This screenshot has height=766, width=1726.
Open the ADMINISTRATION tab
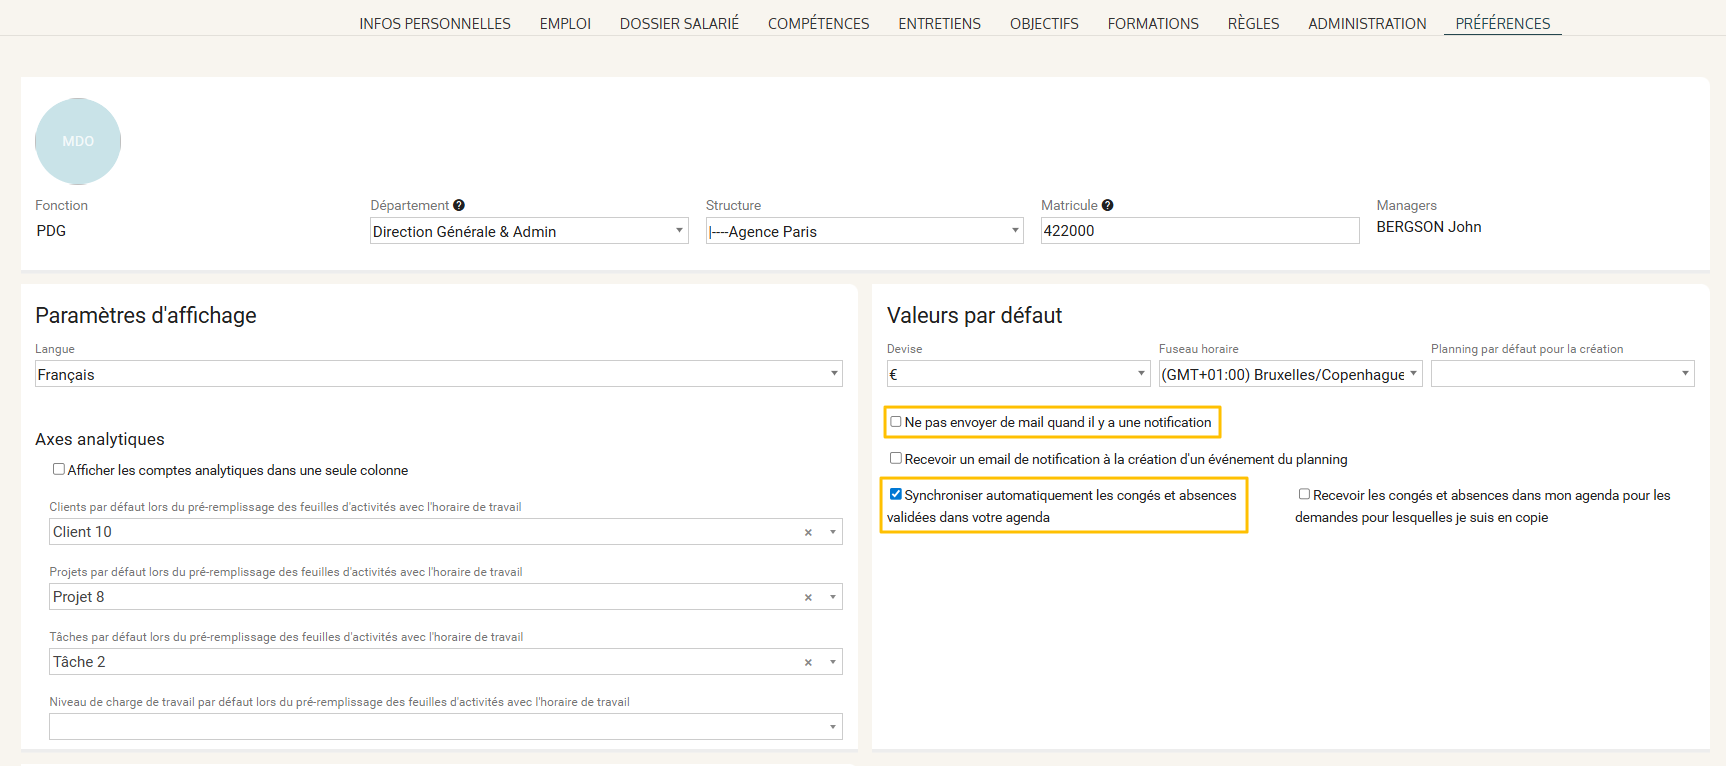pos(1367,23)
